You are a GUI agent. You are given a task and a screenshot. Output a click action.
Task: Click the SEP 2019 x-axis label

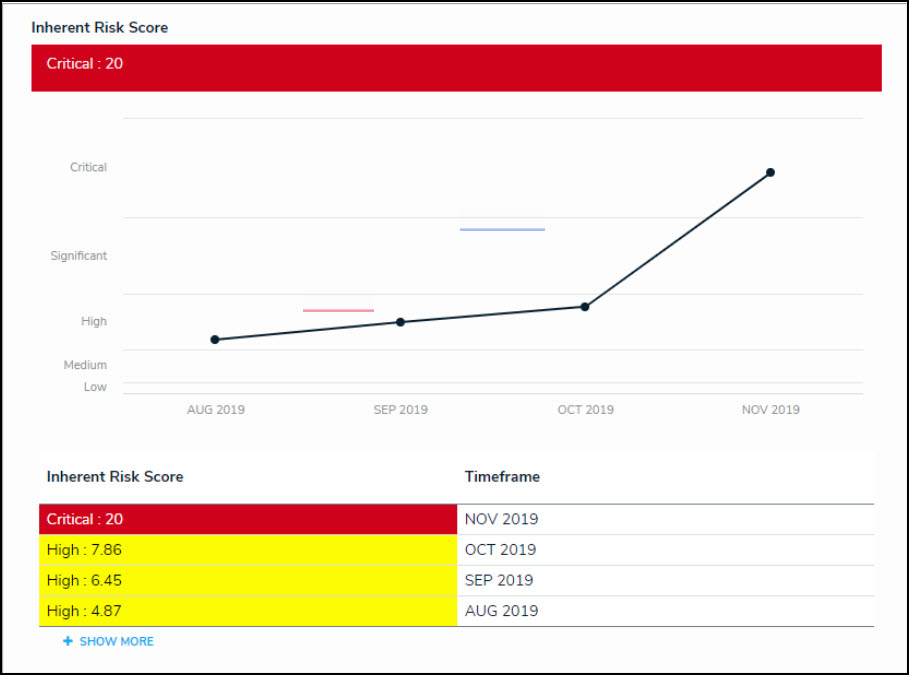[x=401, y=410]
